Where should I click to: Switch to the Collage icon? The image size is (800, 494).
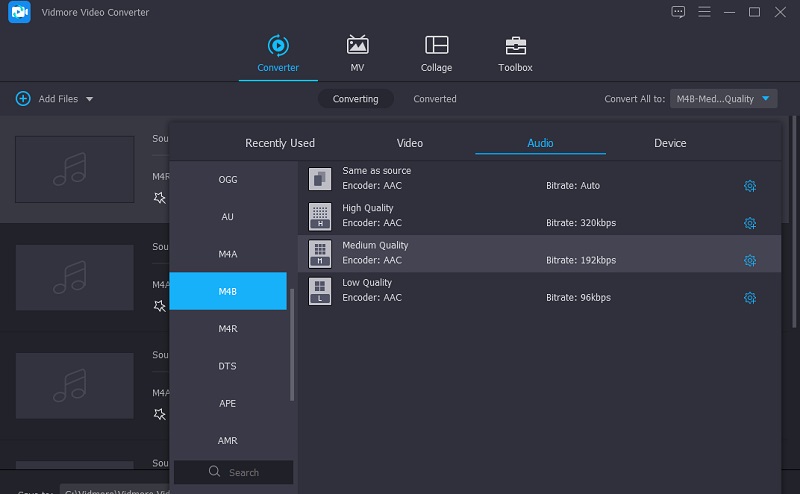436,46
